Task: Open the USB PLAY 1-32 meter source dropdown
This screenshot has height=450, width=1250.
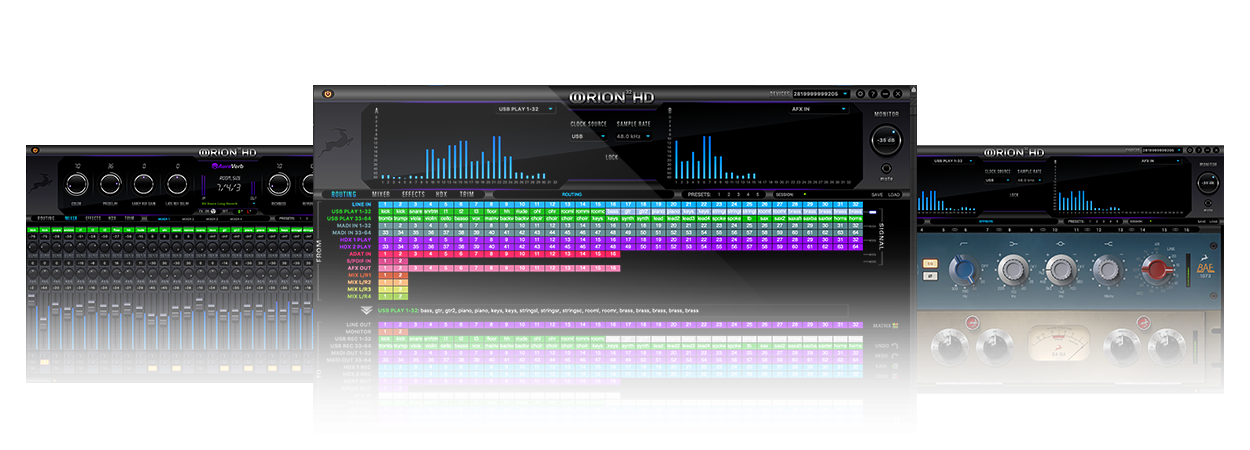Action: (x=525, y=108)
